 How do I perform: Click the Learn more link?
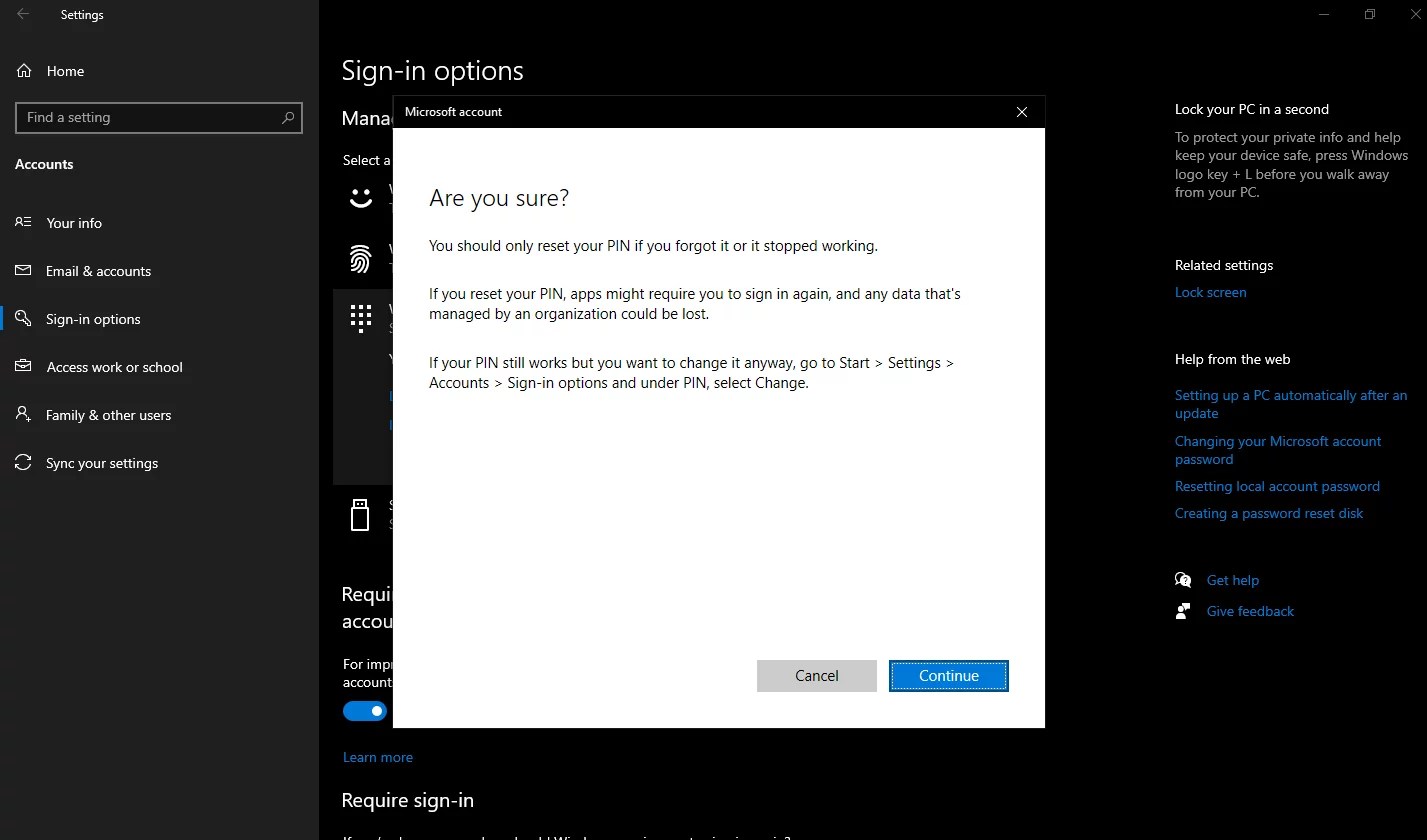[377, 757]
